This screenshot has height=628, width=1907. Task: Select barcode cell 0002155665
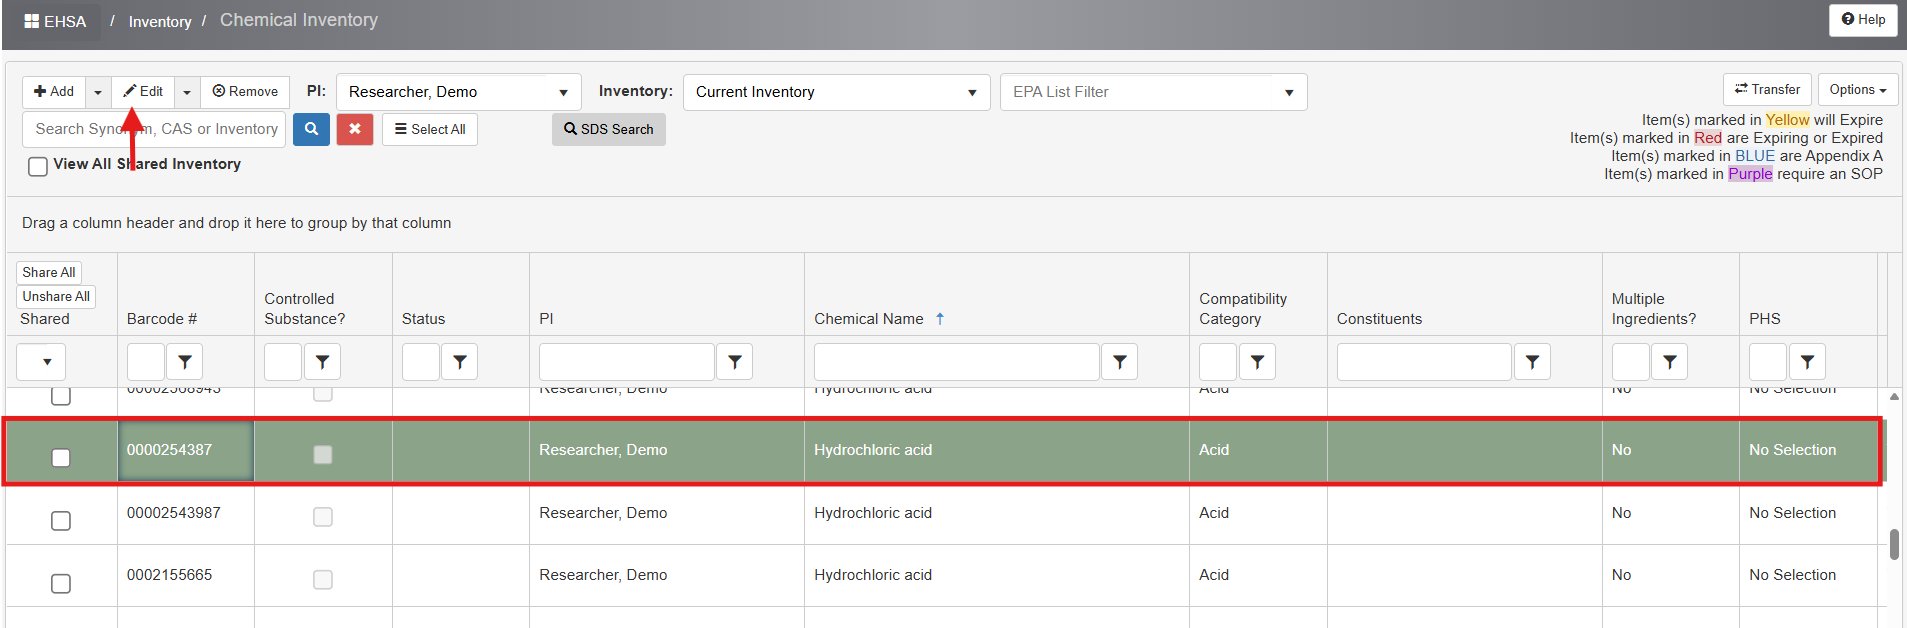pyautogui.click(x=186, y=576)
